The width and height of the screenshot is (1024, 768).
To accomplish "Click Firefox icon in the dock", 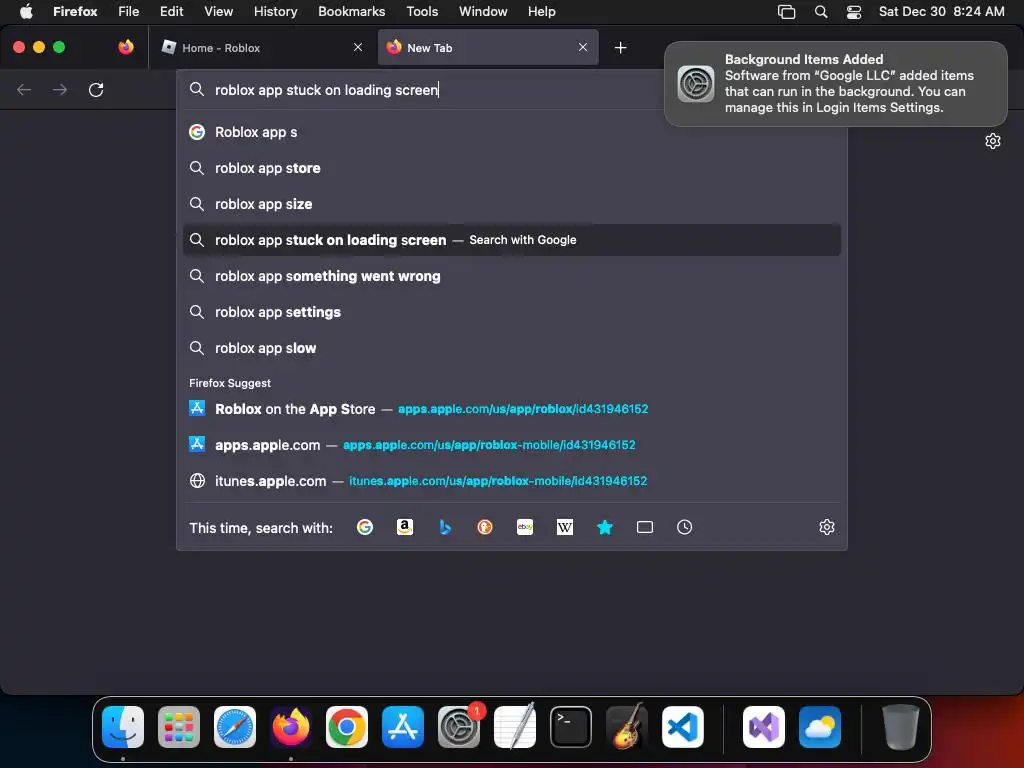I will pos(291,727).
